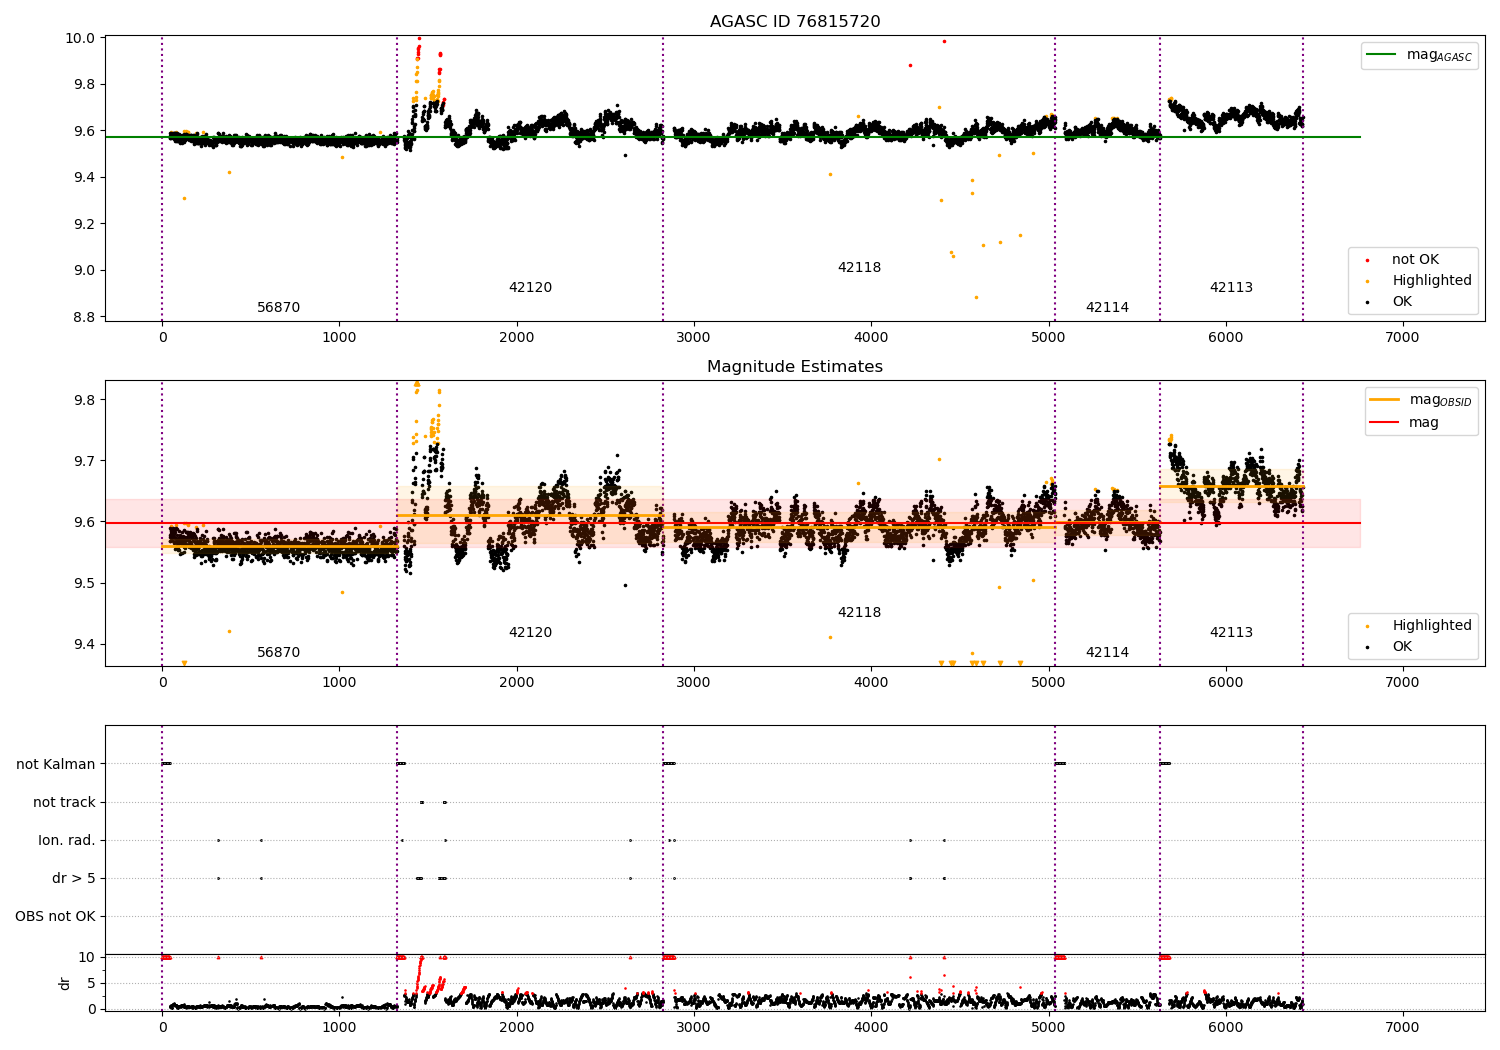Click OBSID label 56870 in the top plot
The height and width of the screenshot is (1050, 1500).
[x=279, y=308]
